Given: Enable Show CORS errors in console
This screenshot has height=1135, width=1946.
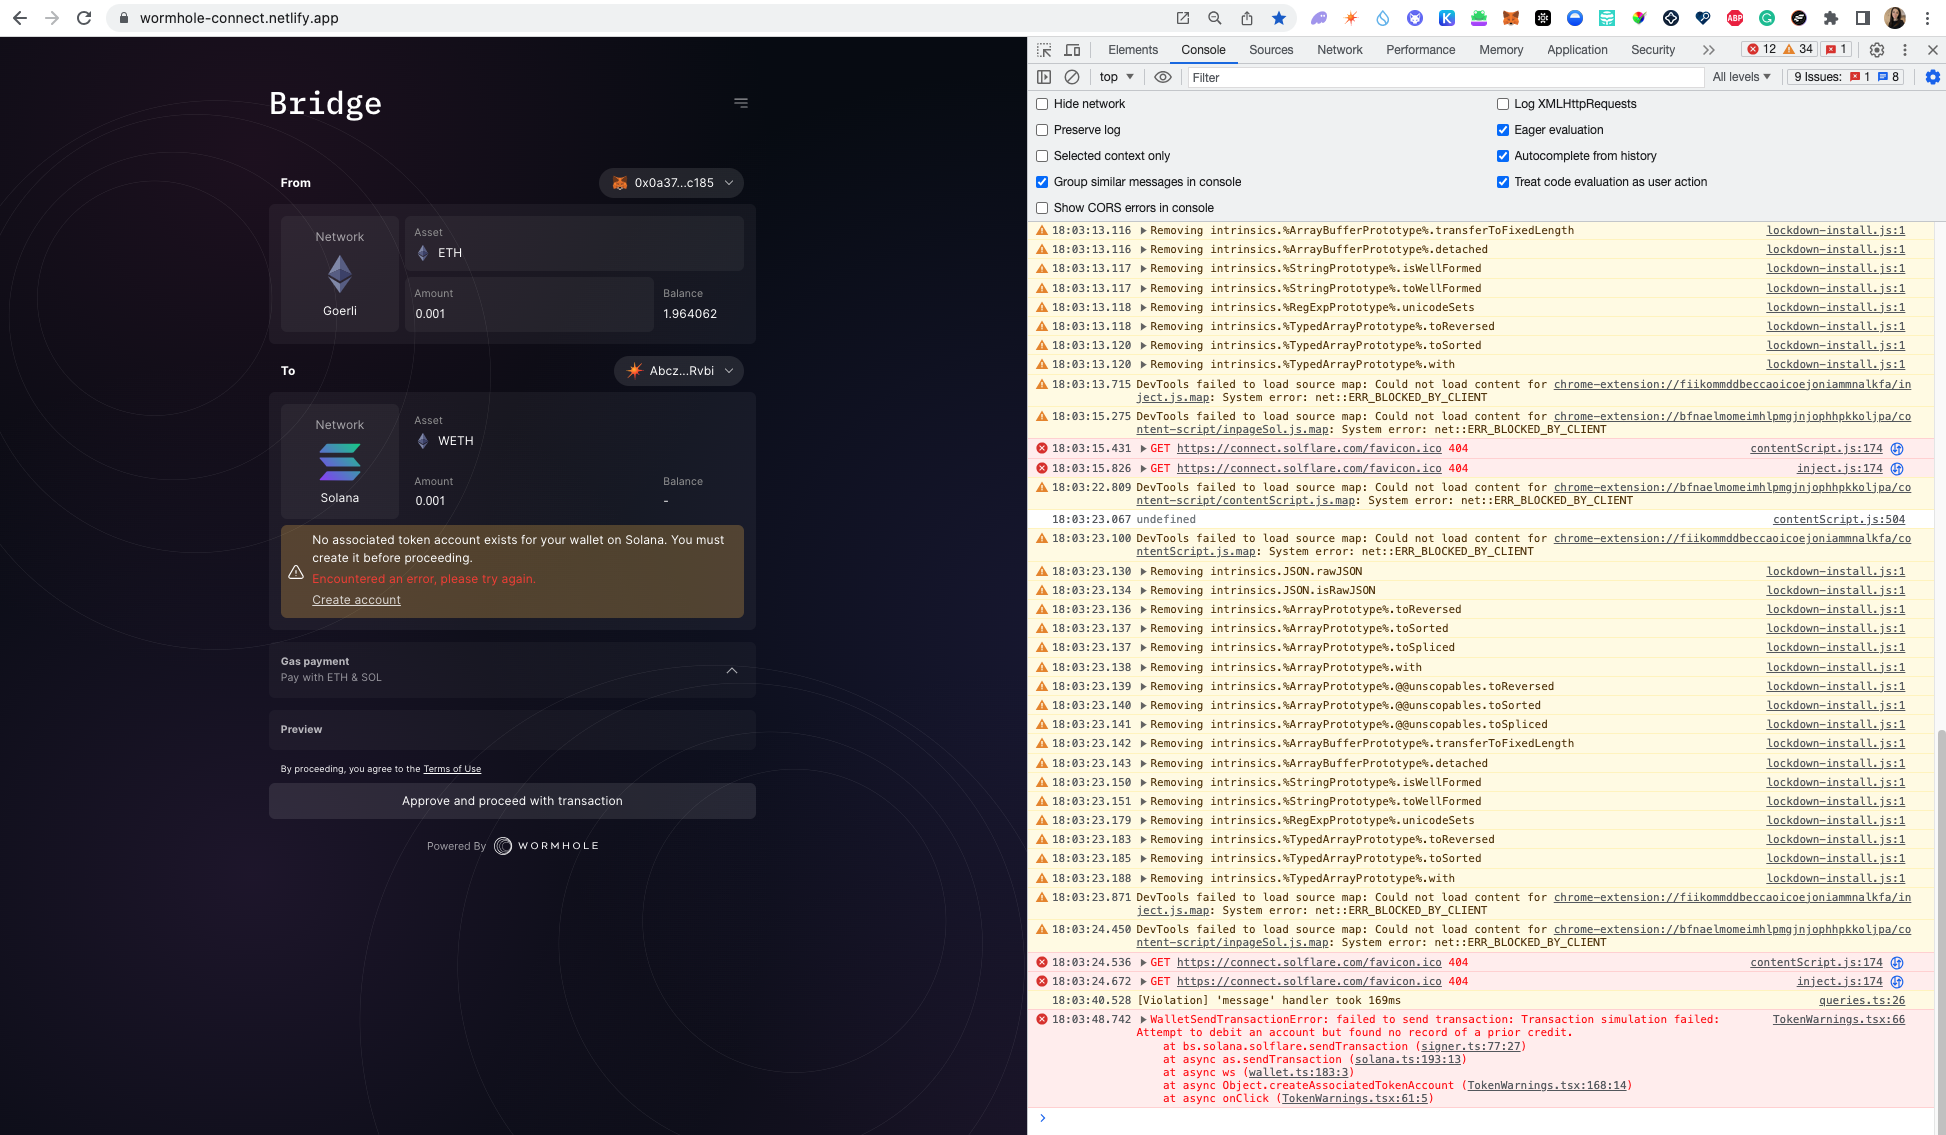Looking at the screenshot, I should tap(1042, 208).
